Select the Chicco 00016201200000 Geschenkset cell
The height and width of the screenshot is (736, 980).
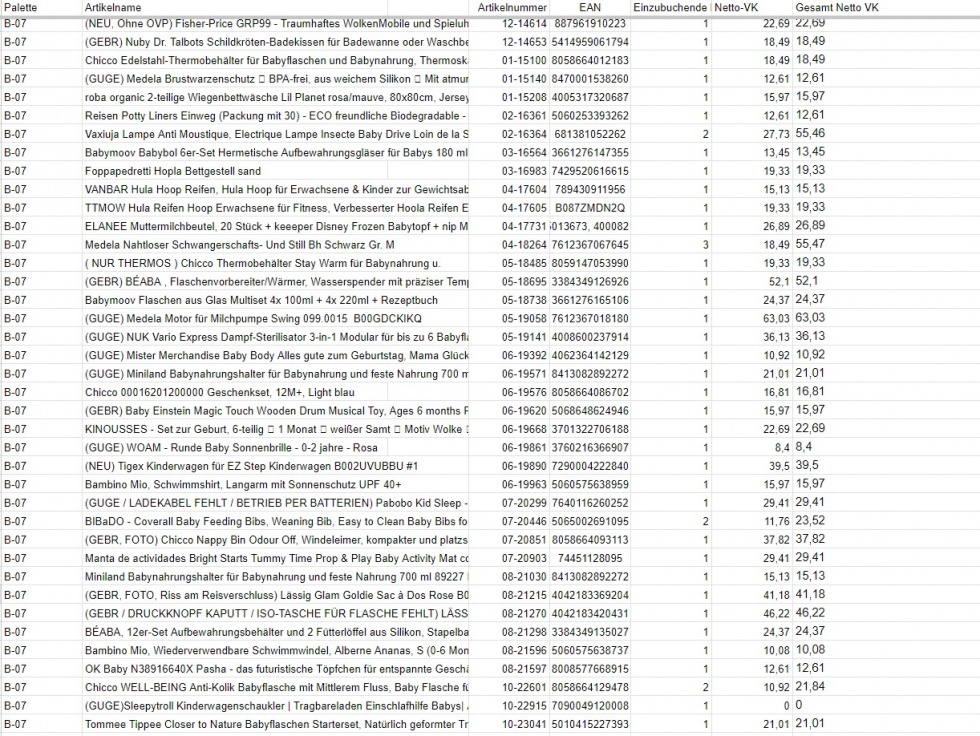tap(275, 392)
